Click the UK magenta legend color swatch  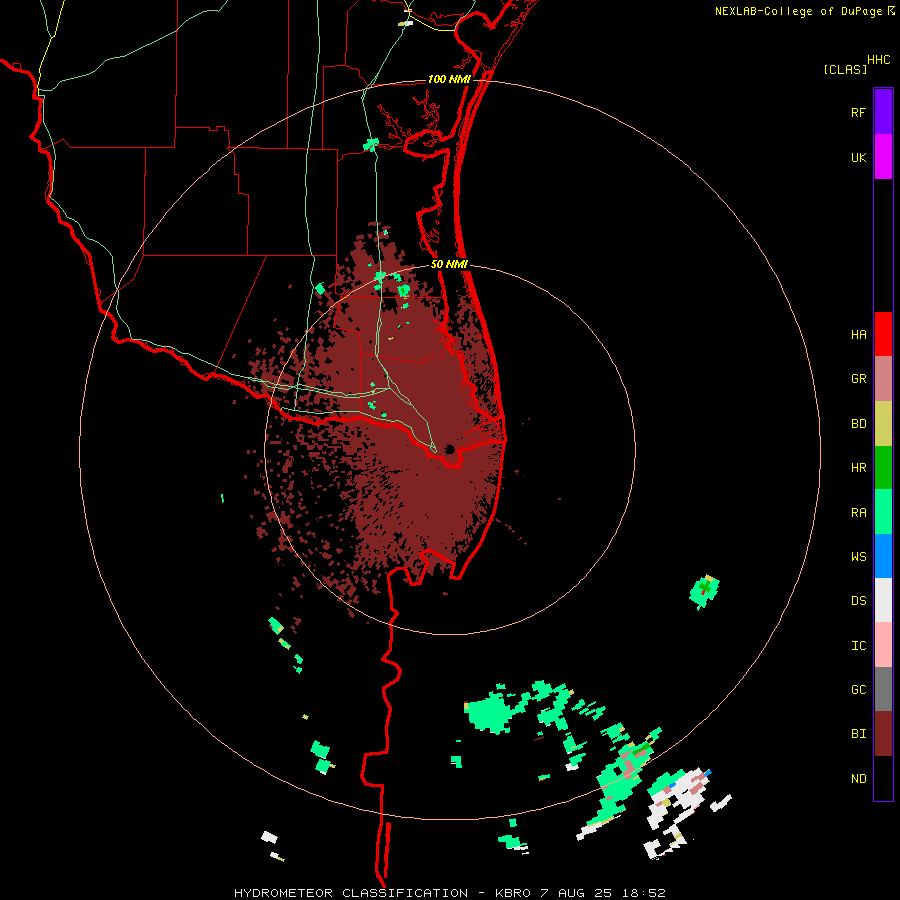tap(883, 157)
